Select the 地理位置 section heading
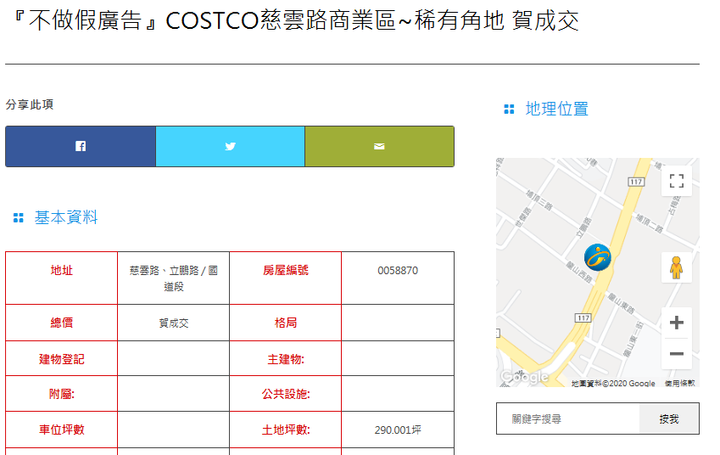 click(x=557, y=109)
